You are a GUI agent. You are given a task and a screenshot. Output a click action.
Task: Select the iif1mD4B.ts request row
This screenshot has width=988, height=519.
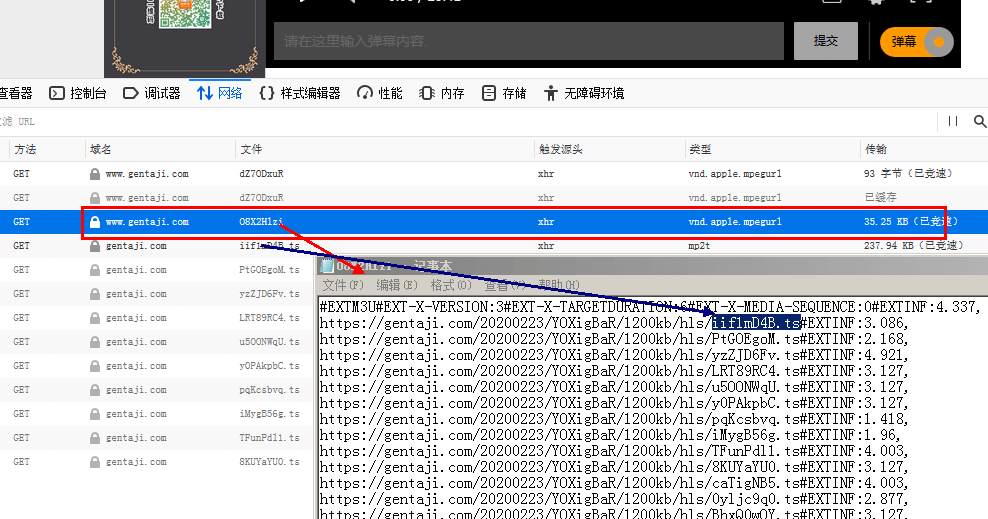pos(400,245)
